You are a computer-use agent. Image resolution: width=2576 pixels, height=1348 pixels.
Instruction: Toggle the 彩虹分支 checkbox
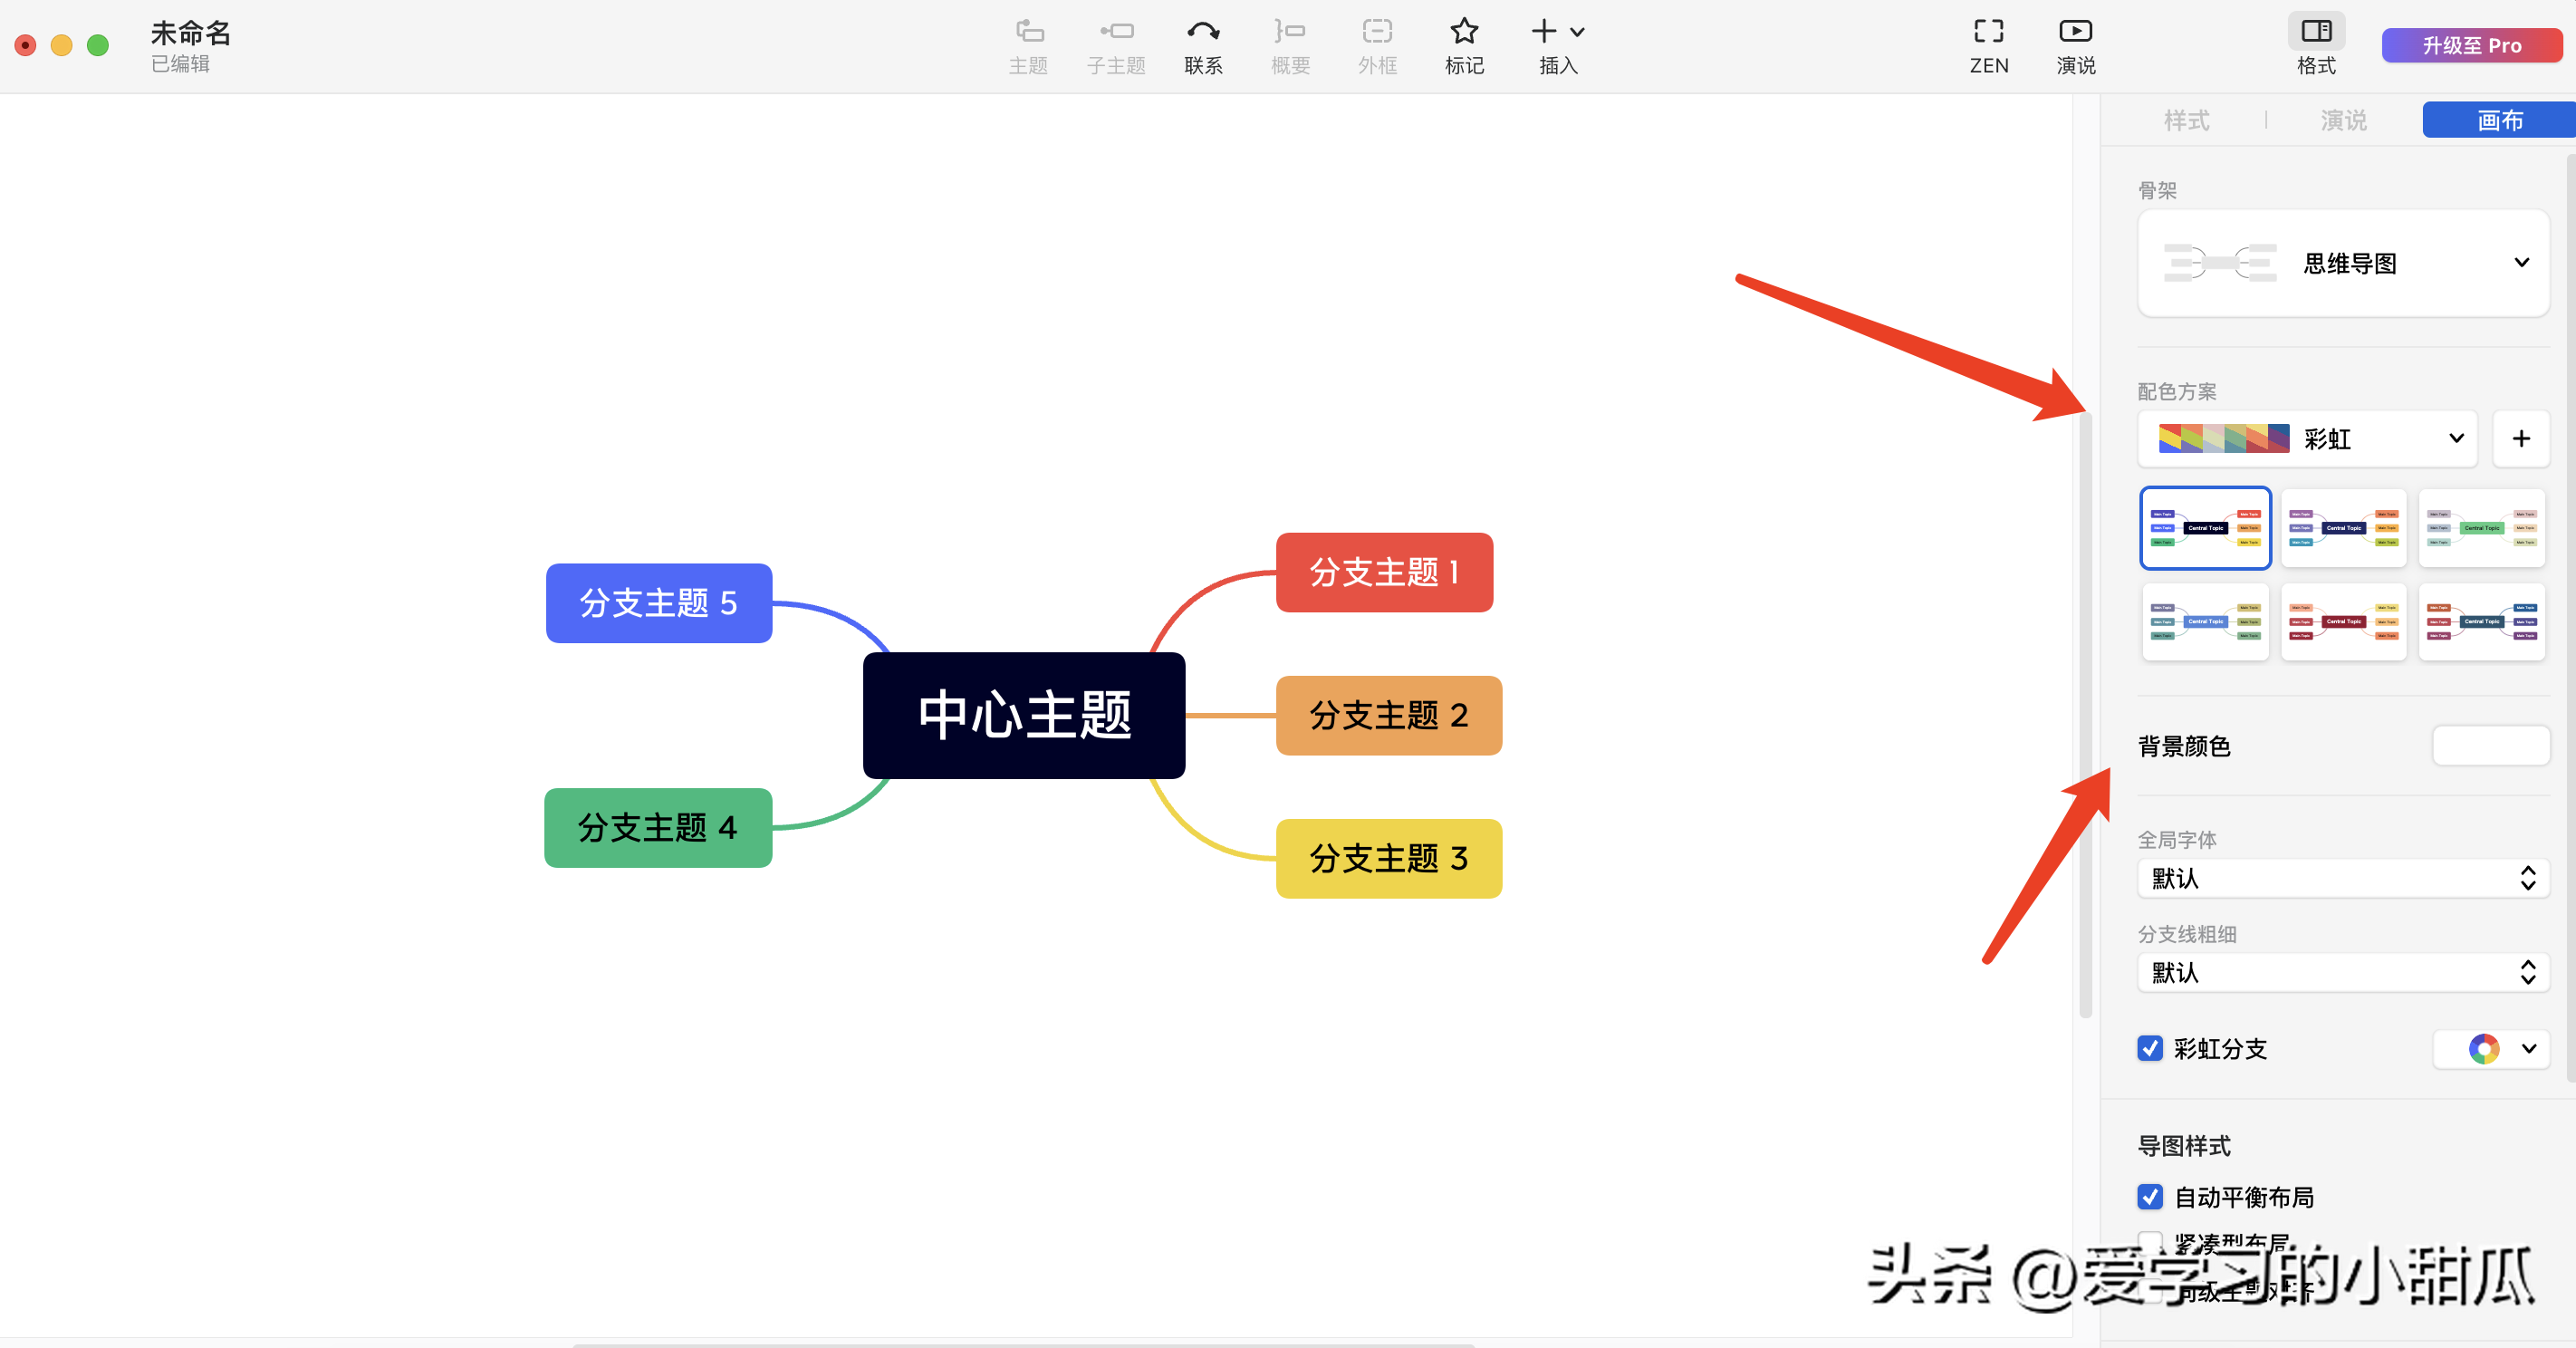pos(2150,1048)
